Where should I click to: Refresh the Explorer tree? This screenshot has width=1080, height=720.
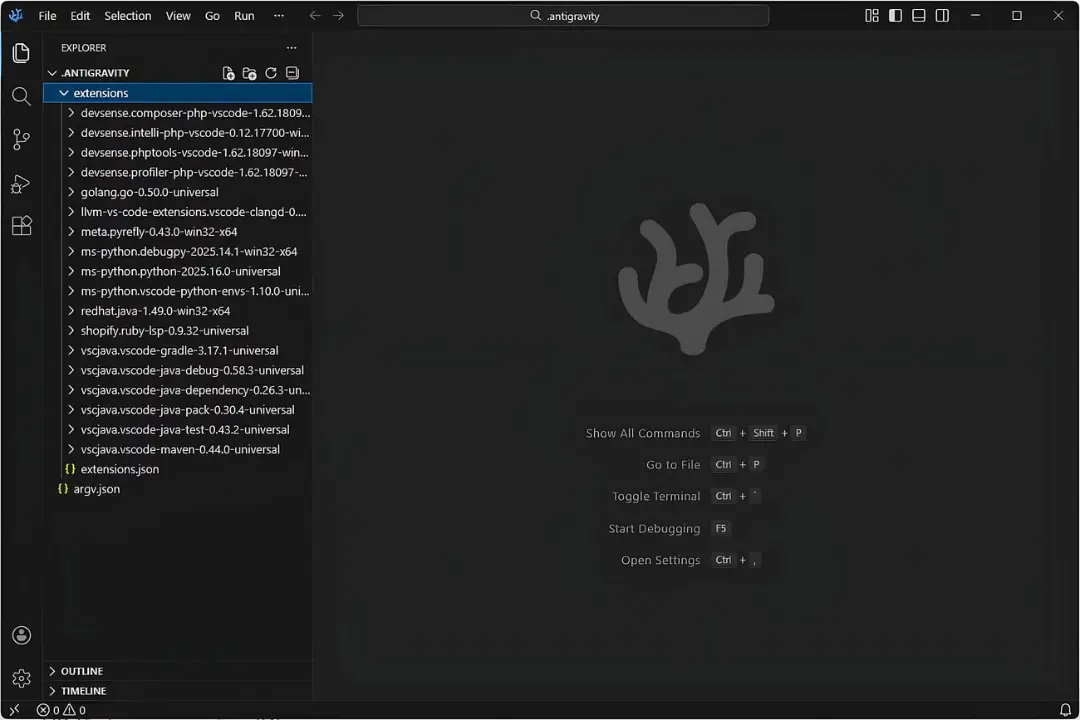pos(271,73)
